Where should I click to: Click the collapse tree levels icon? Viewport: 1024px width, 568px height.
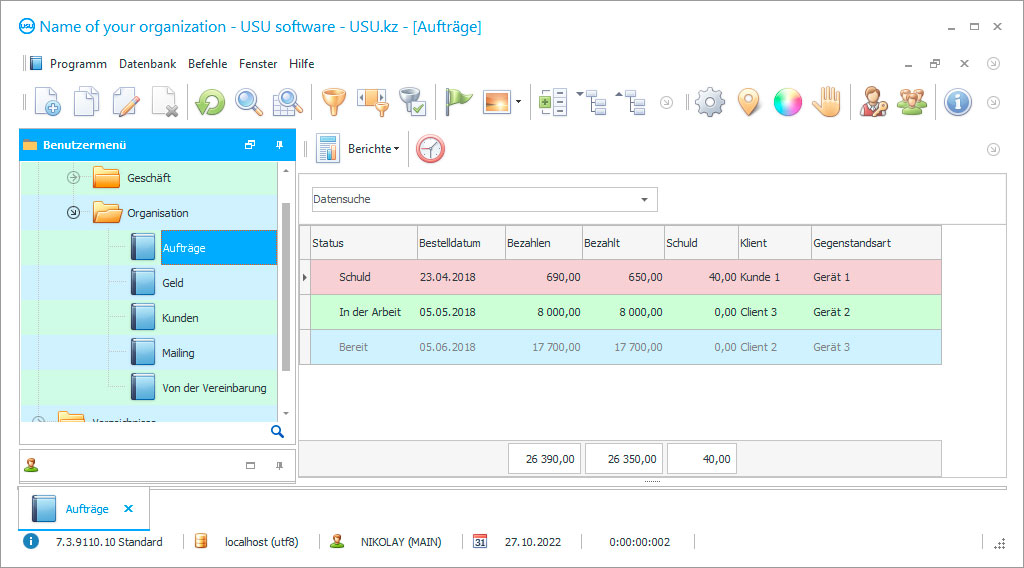coord(630,103)
